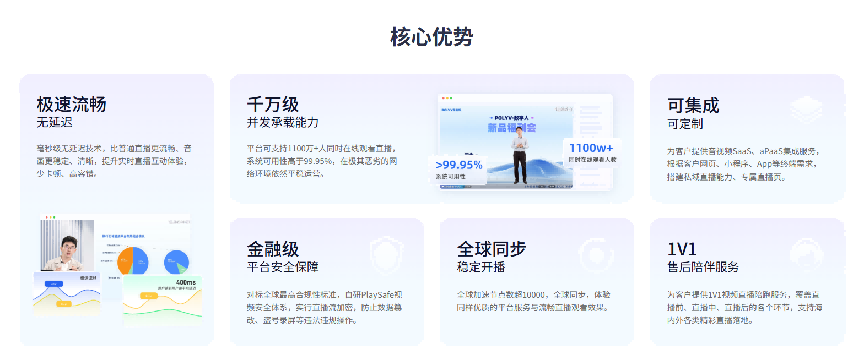Click the 金融级 card title
Screen dimensions: 864x360
[273, 249]
